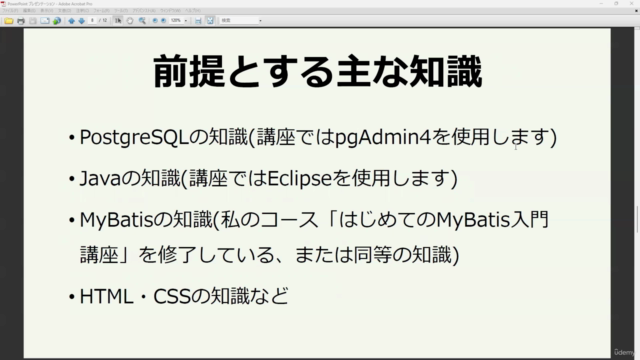Close the document with the small menu-bar square
640x360 pixels.
(x=636, y=11)
